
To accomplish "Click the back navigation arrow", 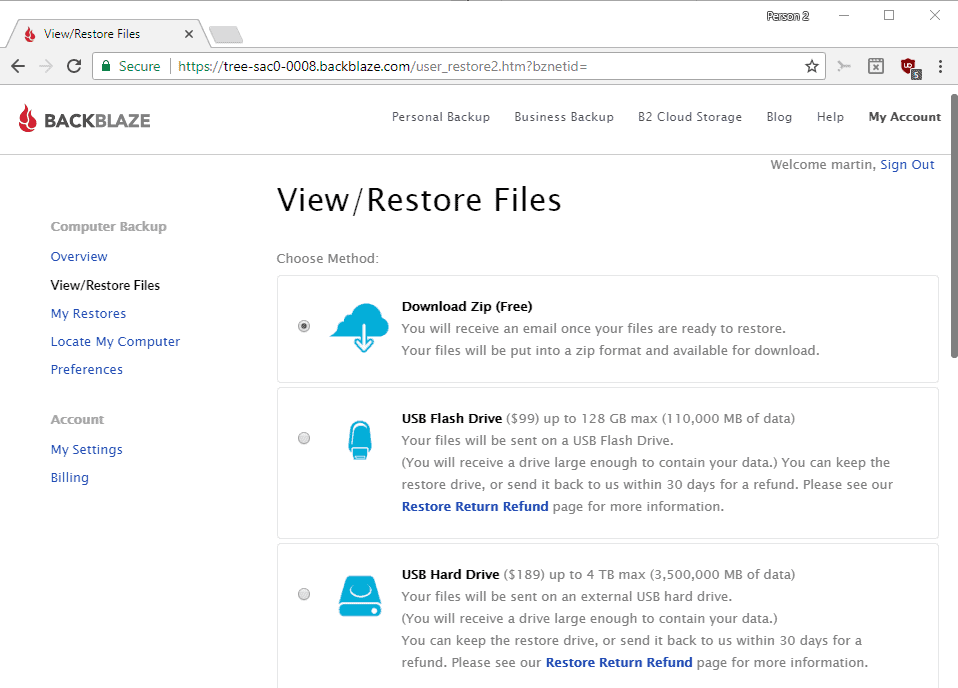I will pyautogui.click(x=19, y=65).
